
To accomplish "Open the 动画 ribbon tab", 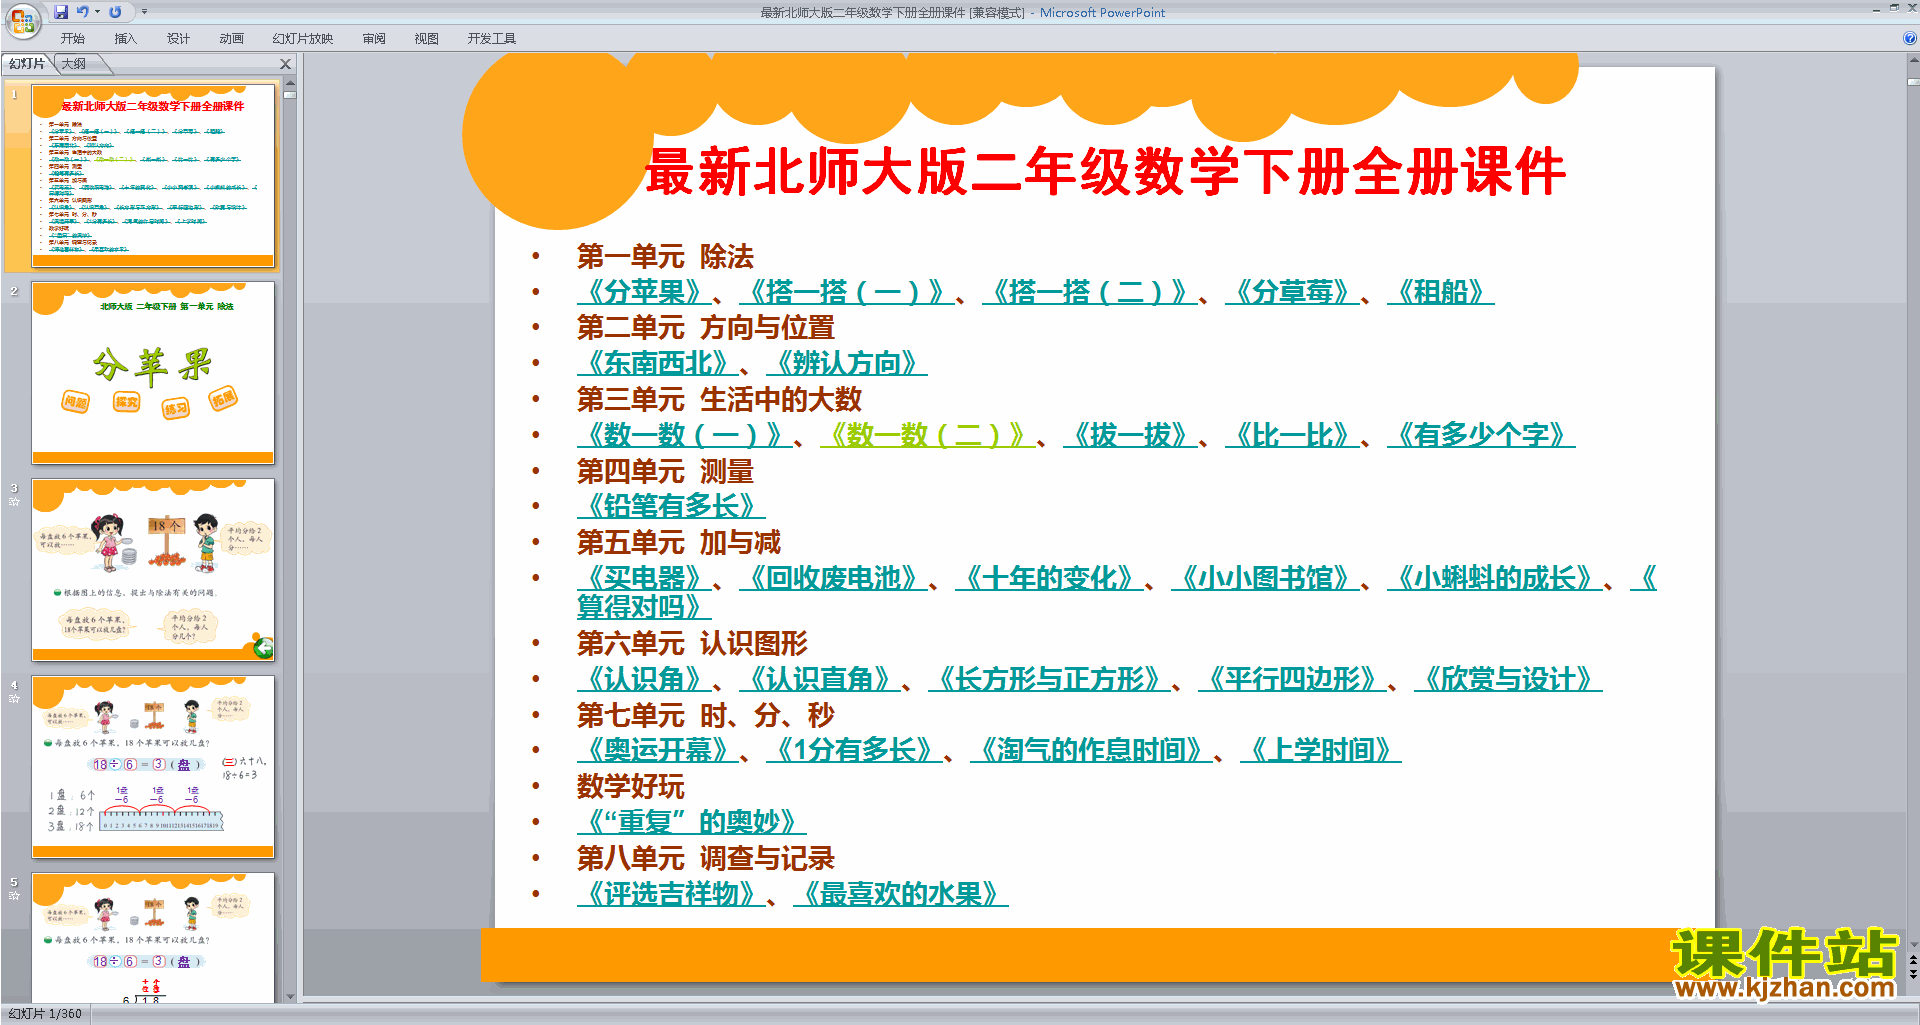I will [231, 39].
